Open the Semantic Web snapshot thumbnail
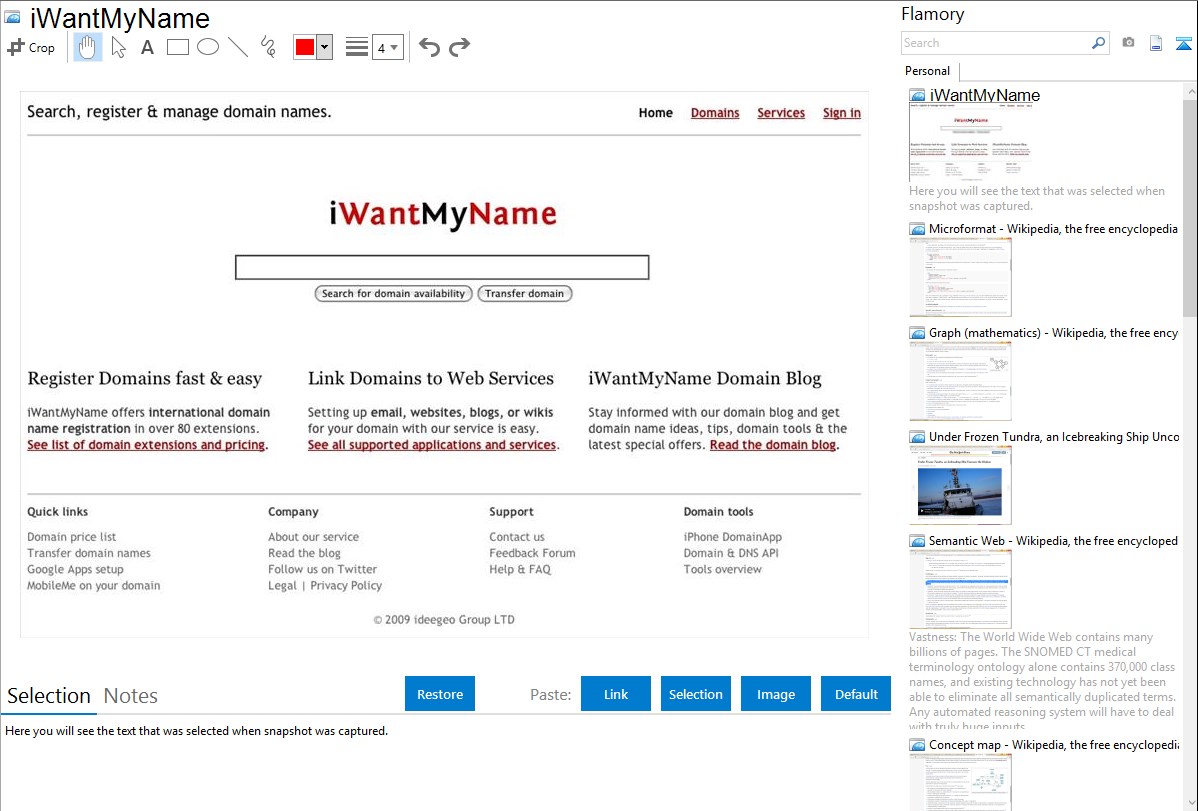The height and width of the screenshot is (811, 1198). point(960,589)
